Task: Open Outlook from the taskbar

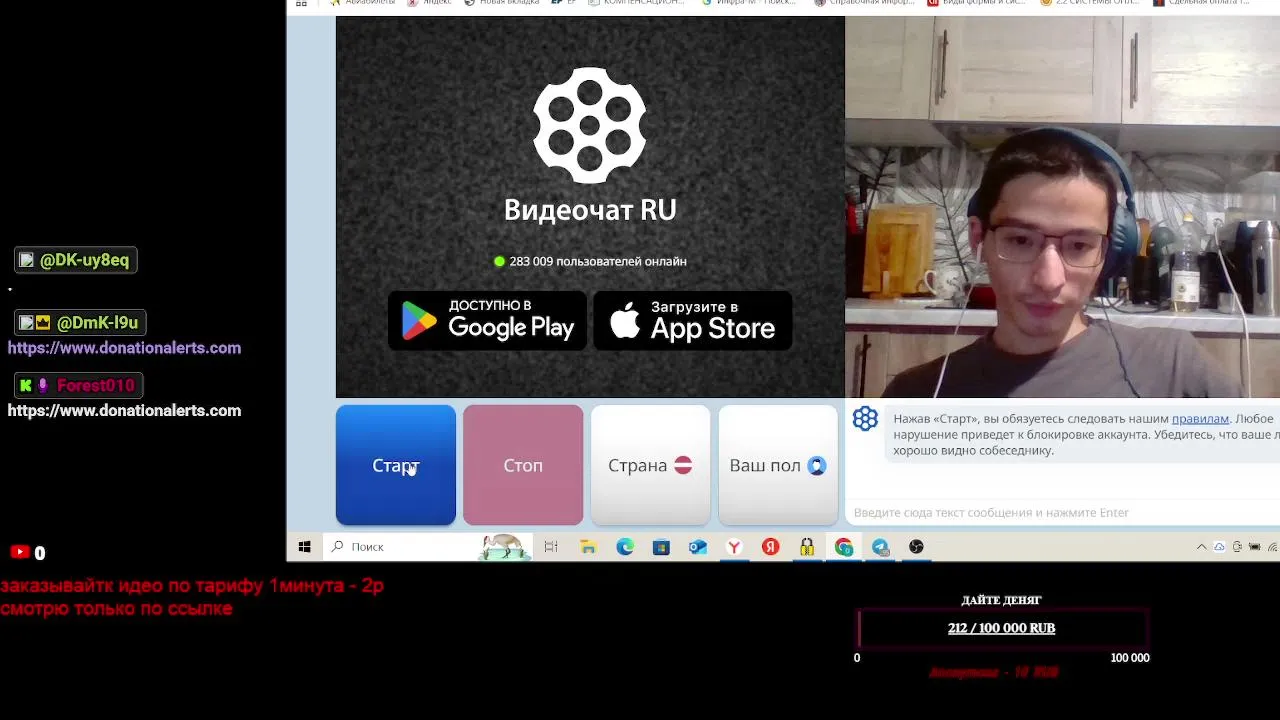Action: tap(698, 547)
